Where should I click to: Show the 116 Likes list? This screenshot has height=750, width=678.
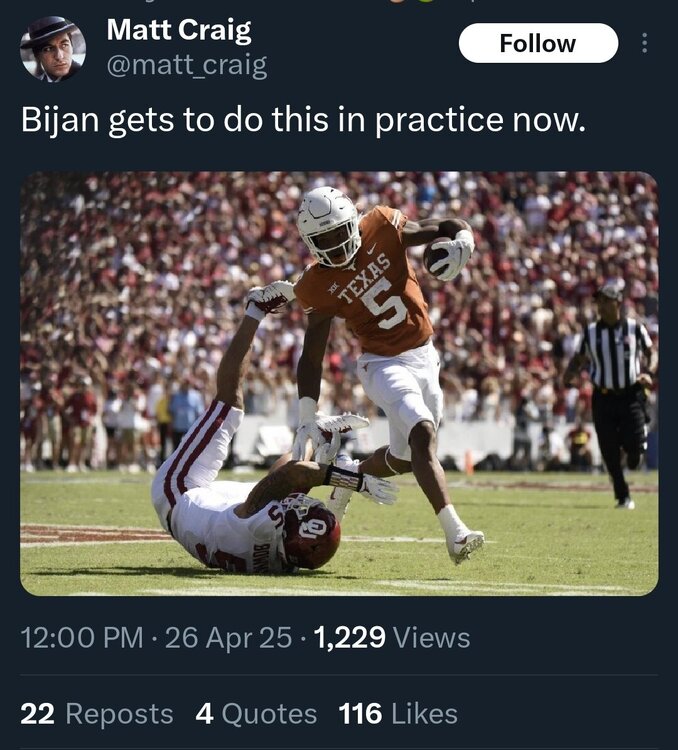coord(398,713)
